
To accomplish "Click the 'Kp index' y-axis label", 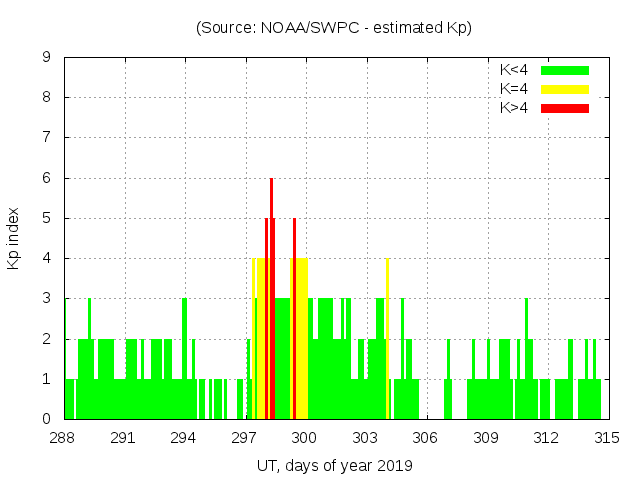I will click(x=14, y=238).
